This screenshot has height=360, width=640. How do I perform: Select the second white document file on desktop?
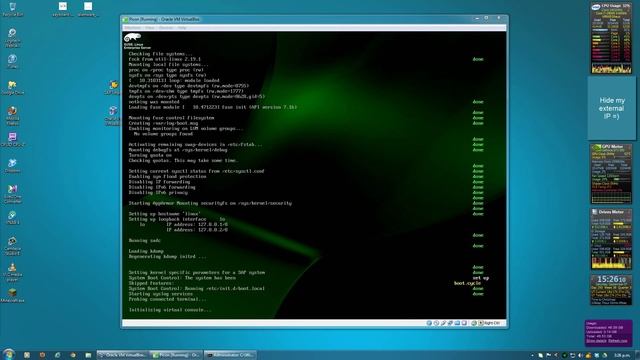88,8
